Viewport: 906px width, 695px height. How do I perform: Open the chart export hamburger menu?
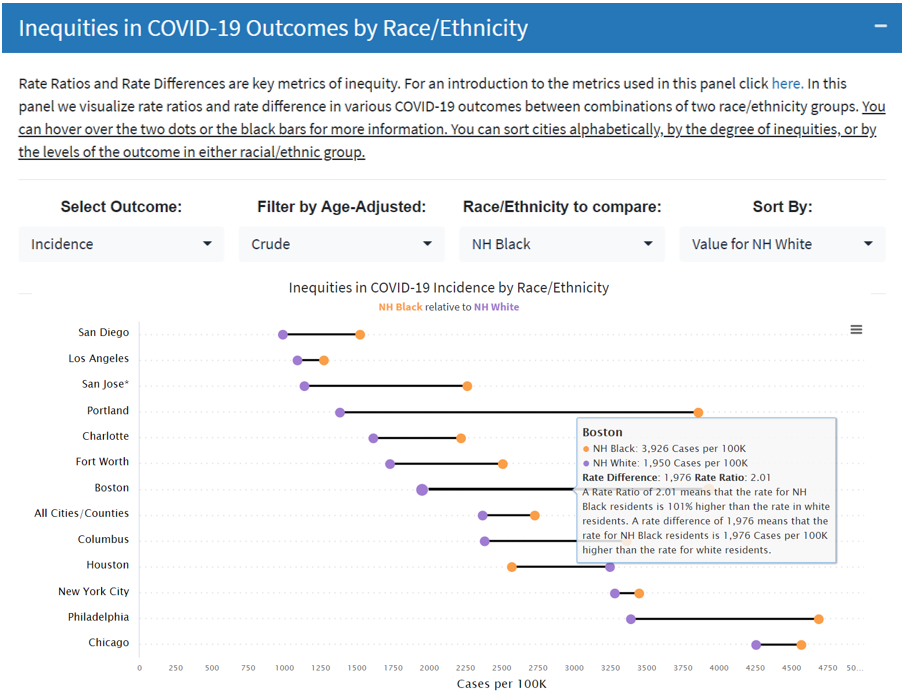856,328
